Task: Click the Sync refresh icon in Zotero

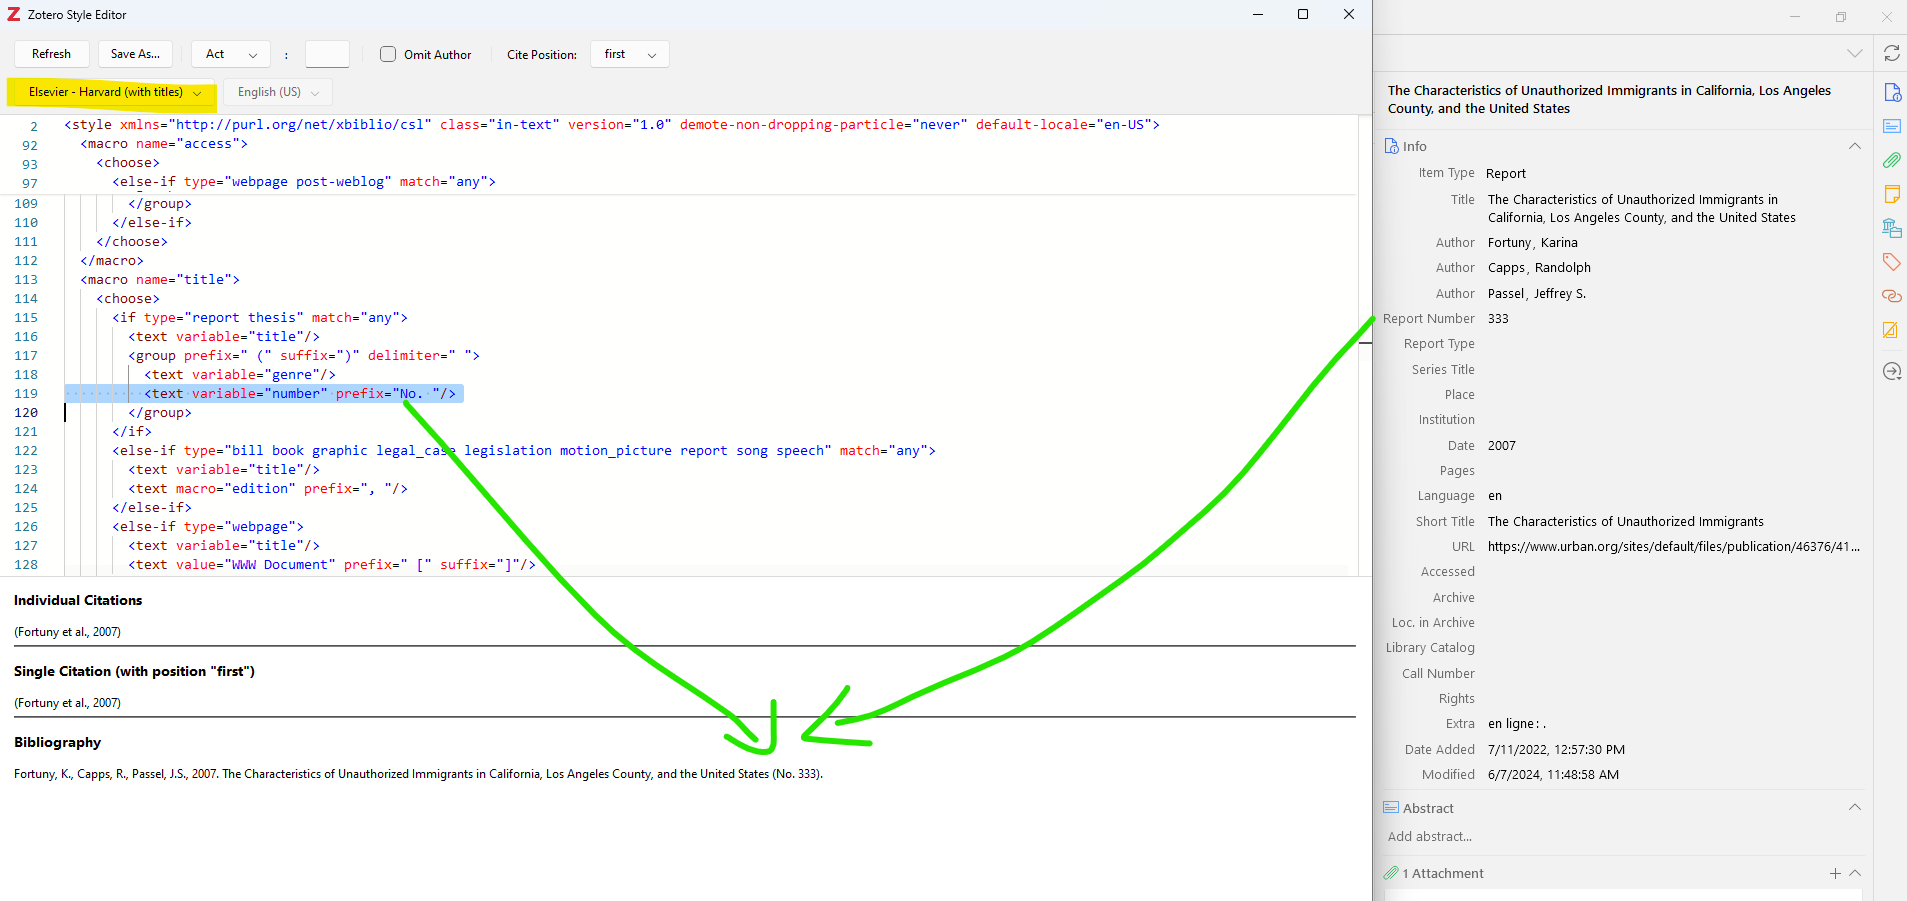Action: (x=1892, y=53)
